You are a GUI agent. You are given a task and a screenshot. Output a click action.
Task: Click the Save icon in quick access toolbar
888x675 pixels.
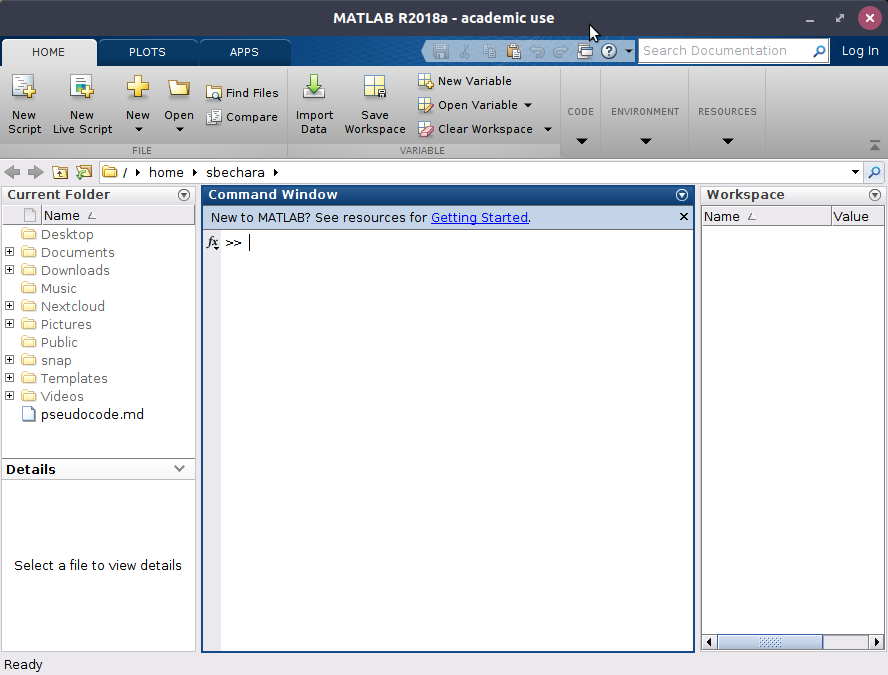tap(441, 52)
